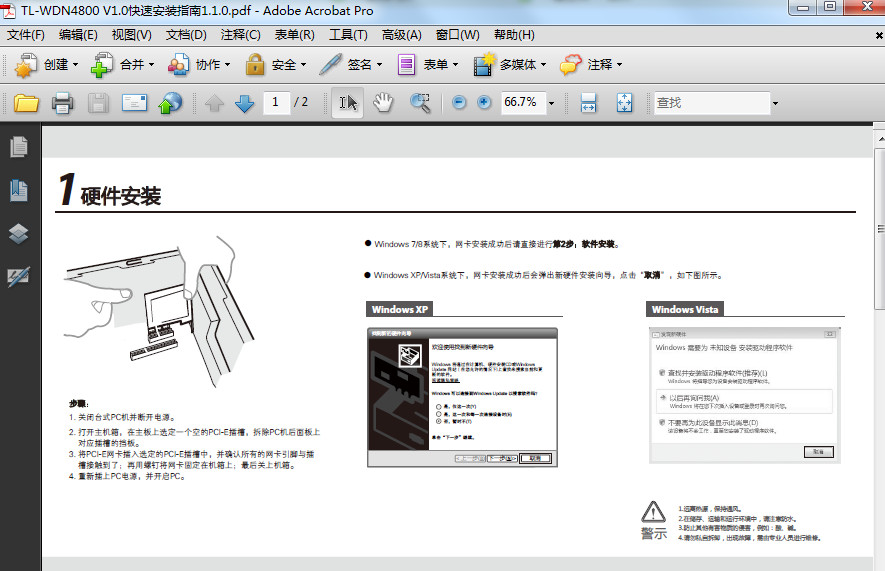Open the 文档(D) menu

(x=186, y=35)
